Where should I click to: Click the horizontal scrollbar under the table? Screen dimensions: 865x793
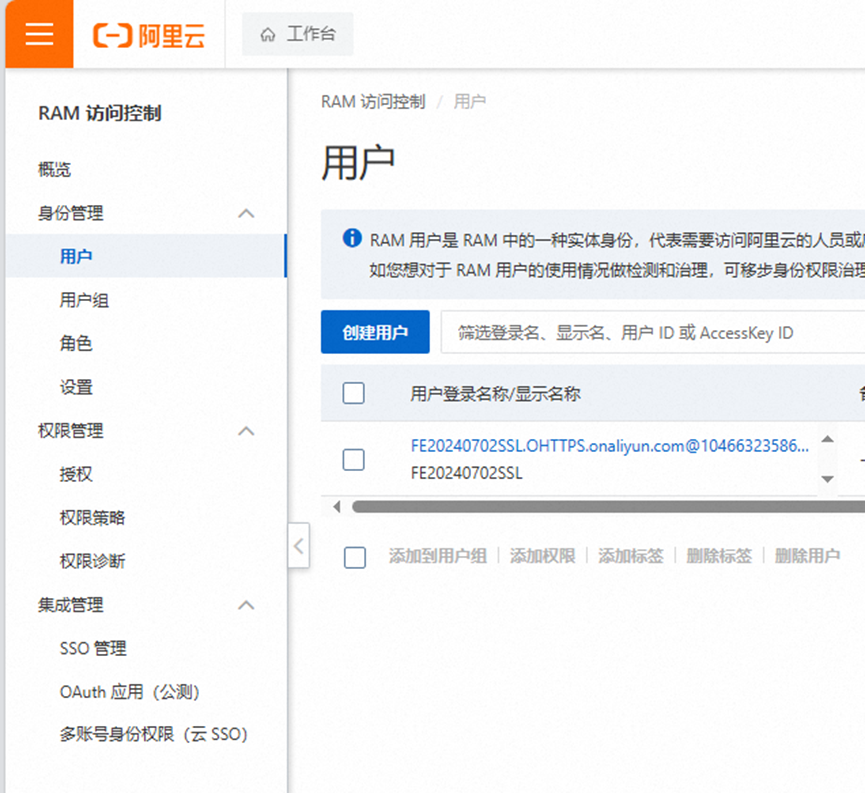pos(608,507)
